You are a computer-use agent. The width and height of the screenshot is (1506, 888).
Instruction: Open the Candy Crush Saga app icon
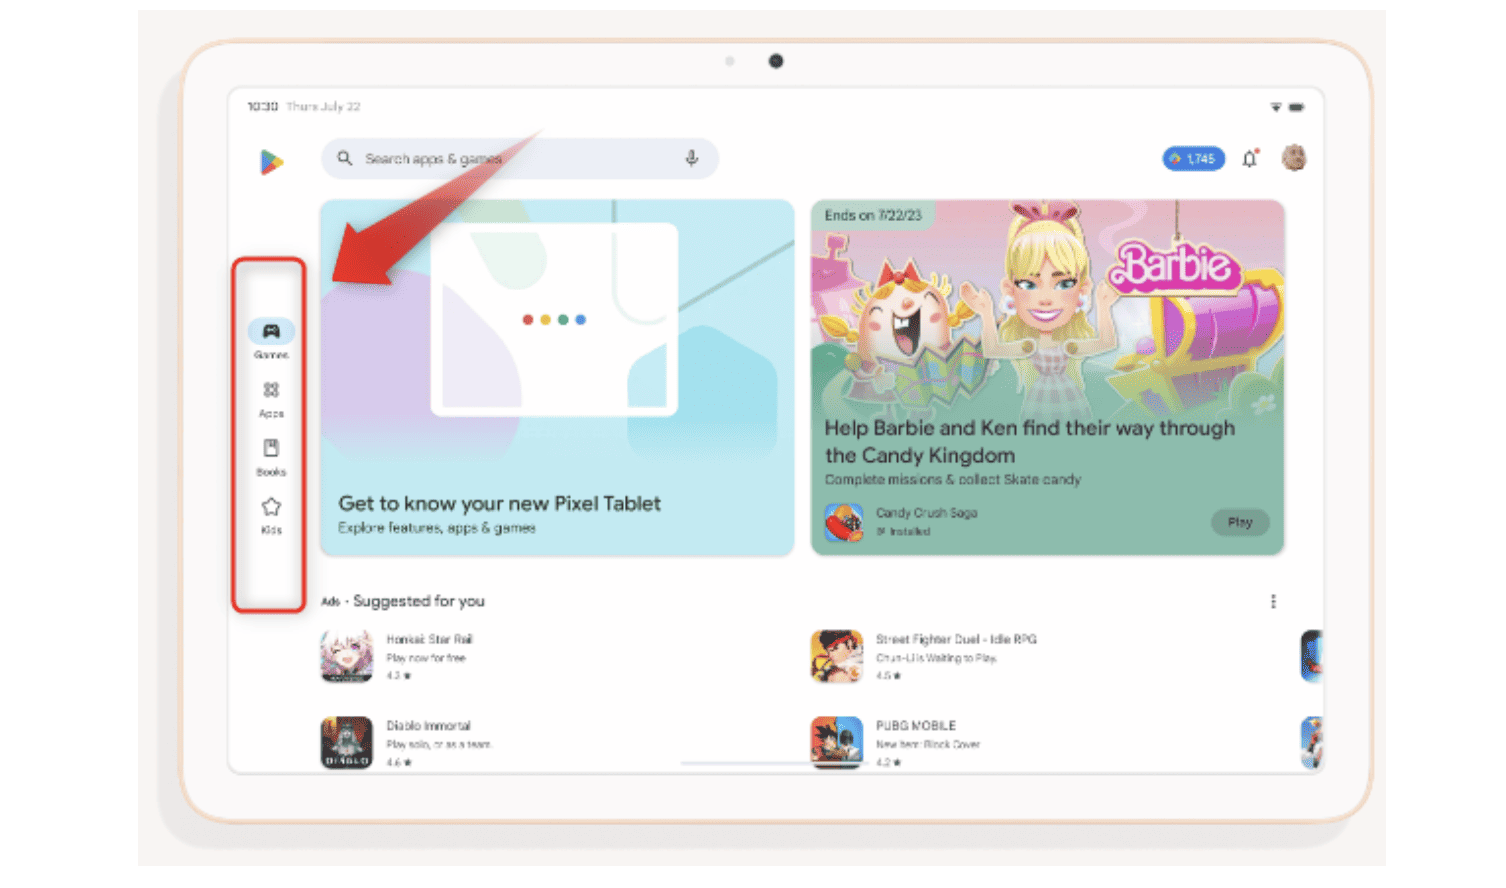[844, 522]
